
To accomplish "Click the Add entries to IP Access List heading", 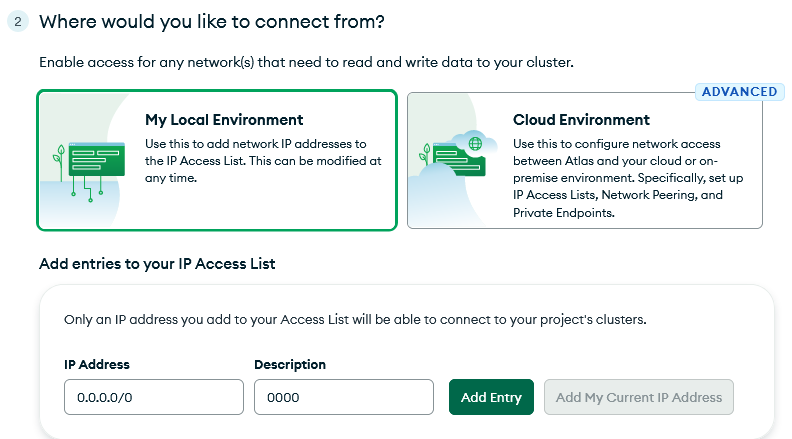I will (x=157, y=264).
